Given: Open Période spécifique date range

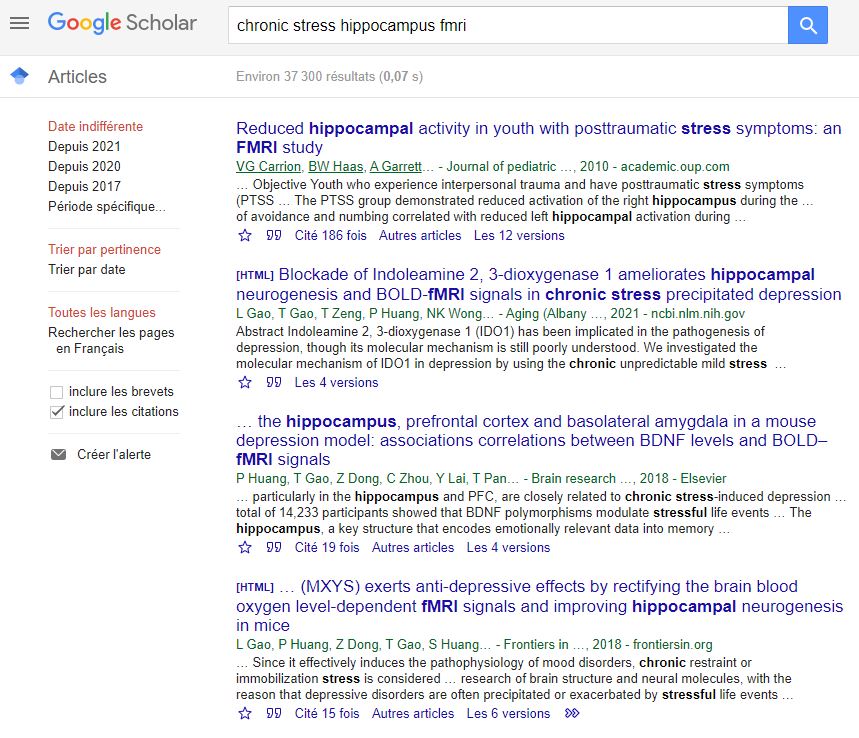Looking at the screenshot, I should tap(106, 207).
